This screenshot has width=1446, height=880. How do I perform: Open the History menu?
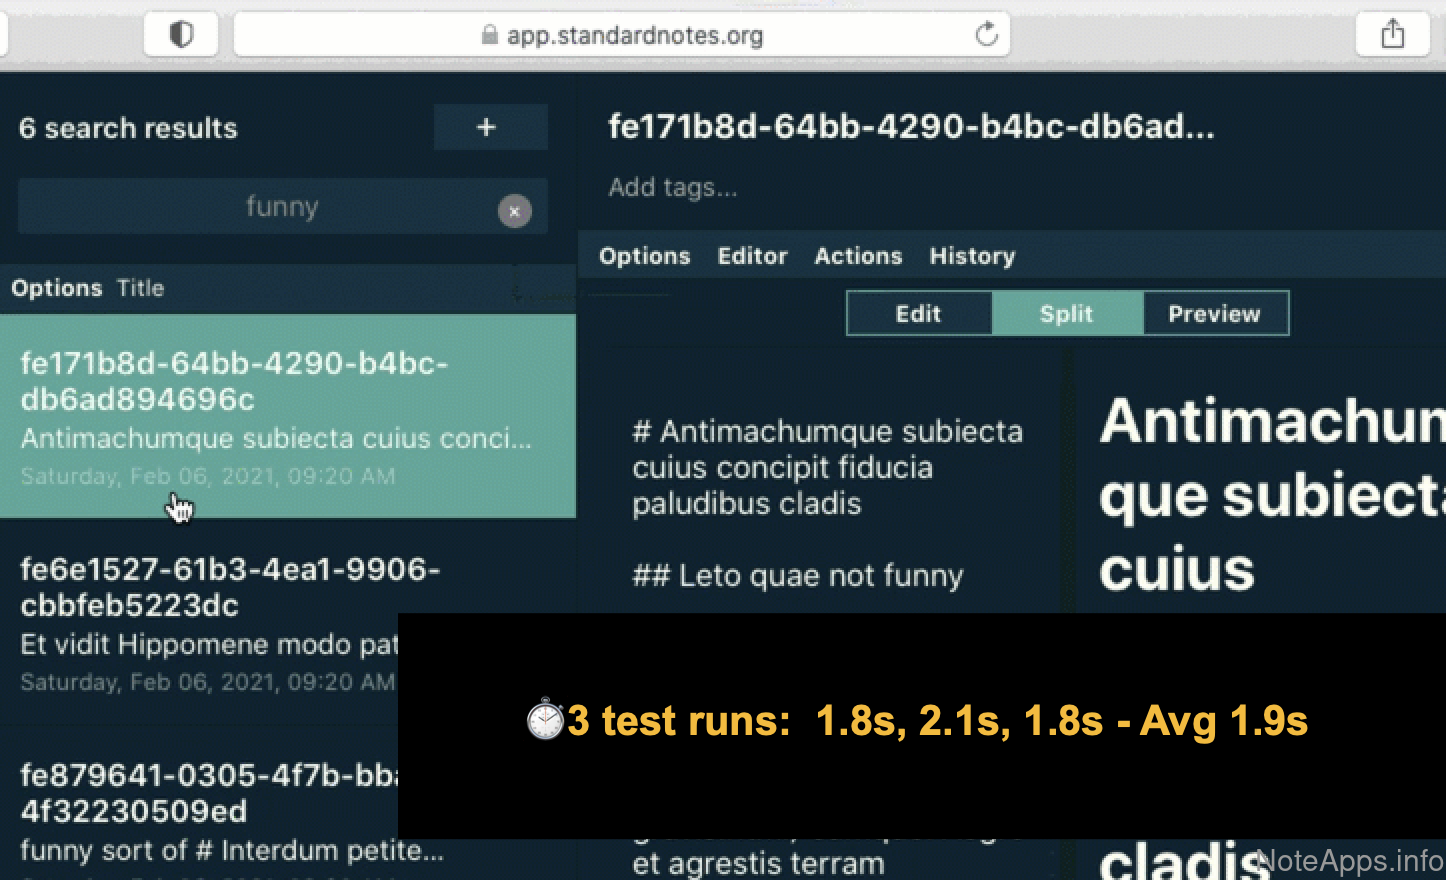click(x=972, y=256)
